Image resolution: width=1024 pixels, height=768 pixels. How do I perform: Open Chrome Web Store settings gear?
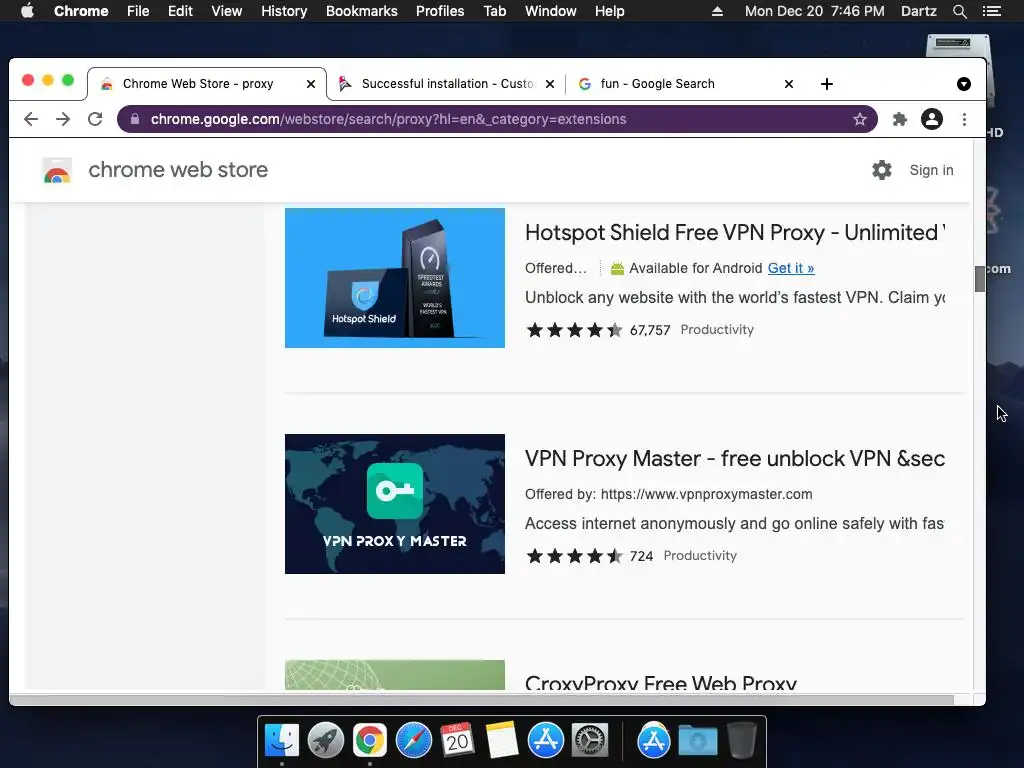point(882,170)
